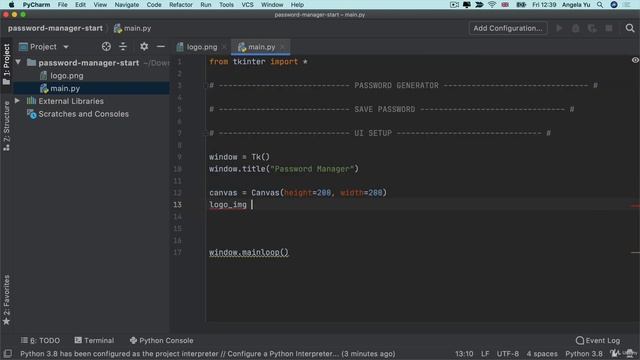This screenshot has width=640, height=360.
Task: Open Python 3.8 interpreter selector
Action: click(x=584, y=354)
